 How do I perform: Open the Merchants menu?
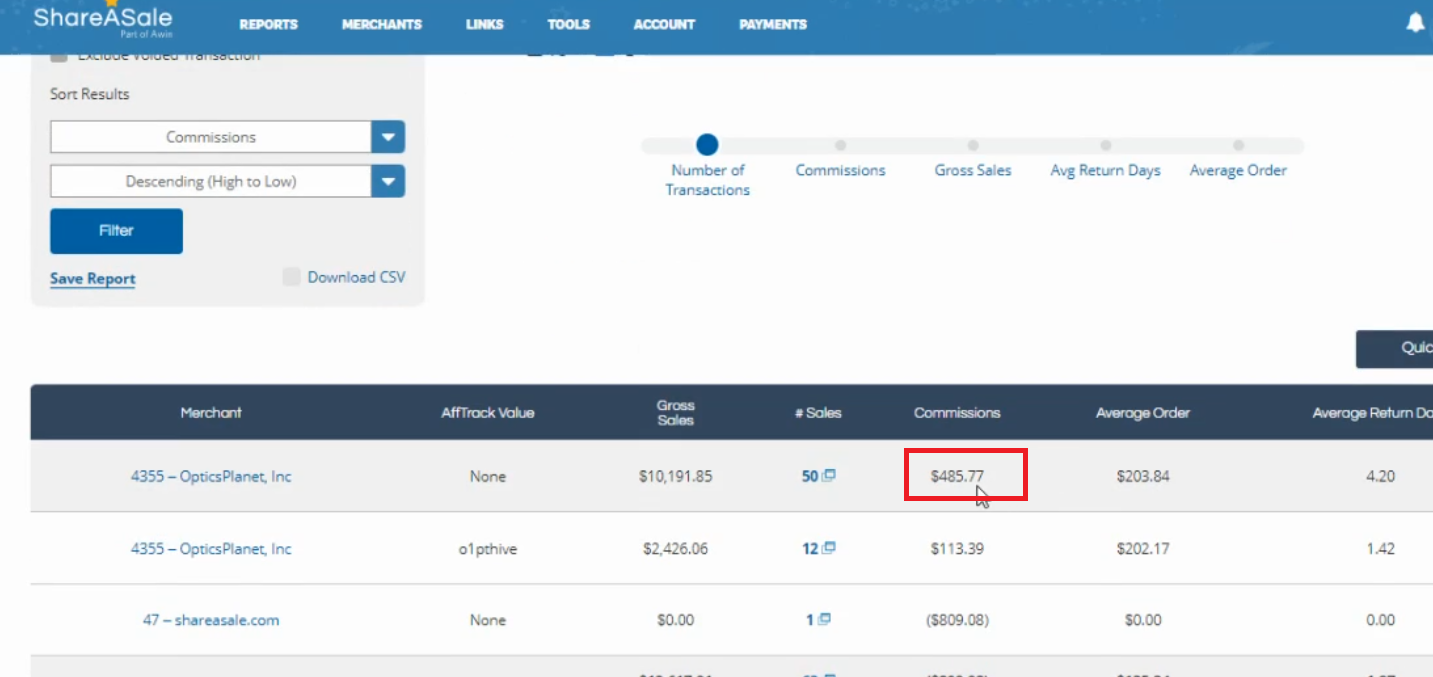(382, 24)
